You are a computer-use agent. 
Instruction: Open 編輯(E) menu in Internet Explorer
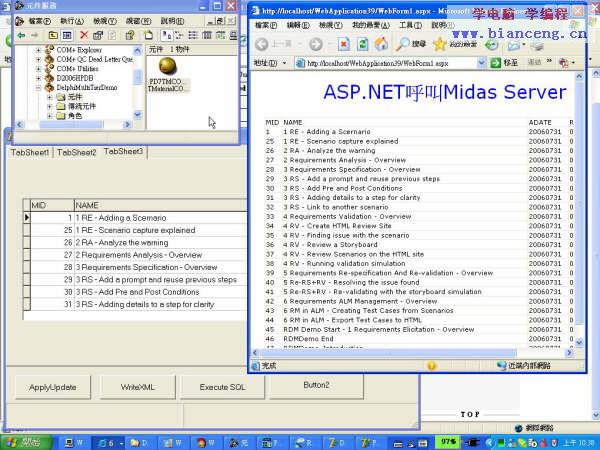click(x=298, y=25)
